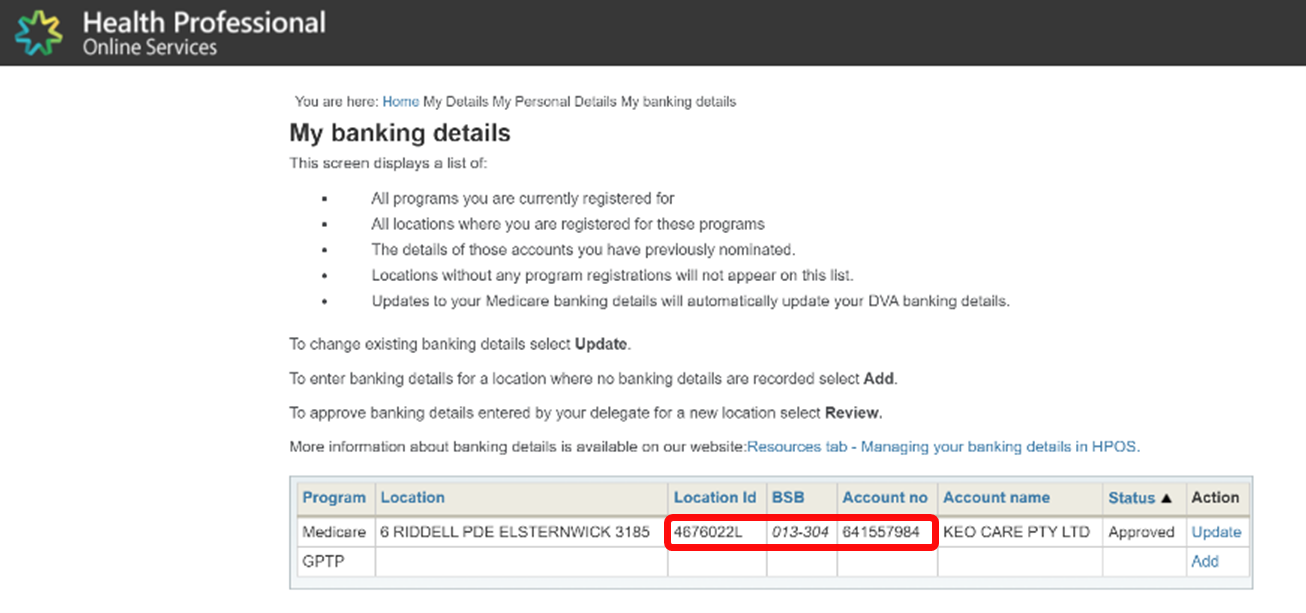
Task: Sort by the Account no column header
Action: 885,498
